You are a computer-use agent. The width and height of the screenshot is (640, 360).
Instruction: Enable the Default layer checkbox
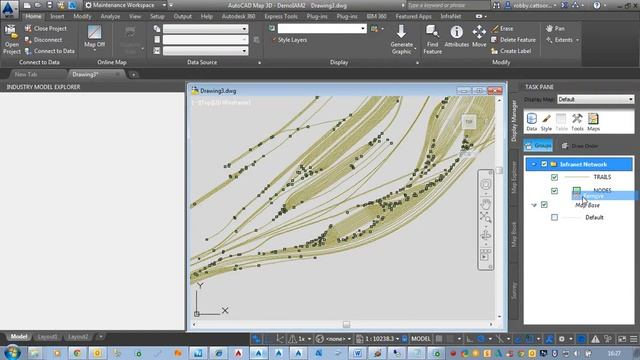click(x=554, y=217)
